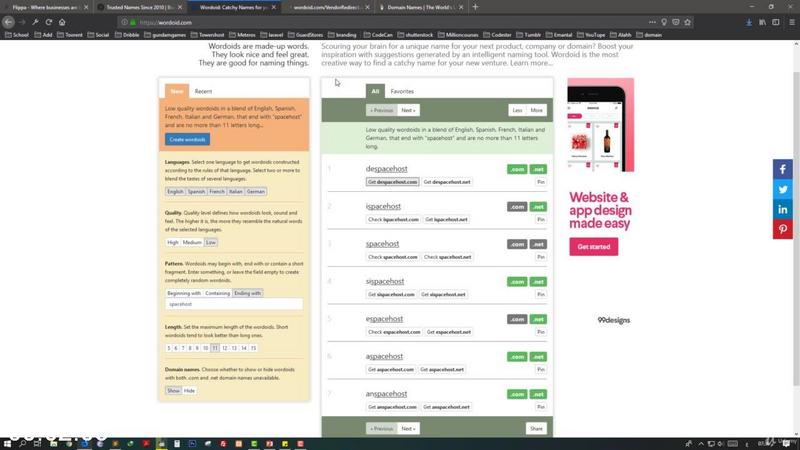Toggle the Spanish language option
The image size is (800, 450).
click(x=196, y=192)
